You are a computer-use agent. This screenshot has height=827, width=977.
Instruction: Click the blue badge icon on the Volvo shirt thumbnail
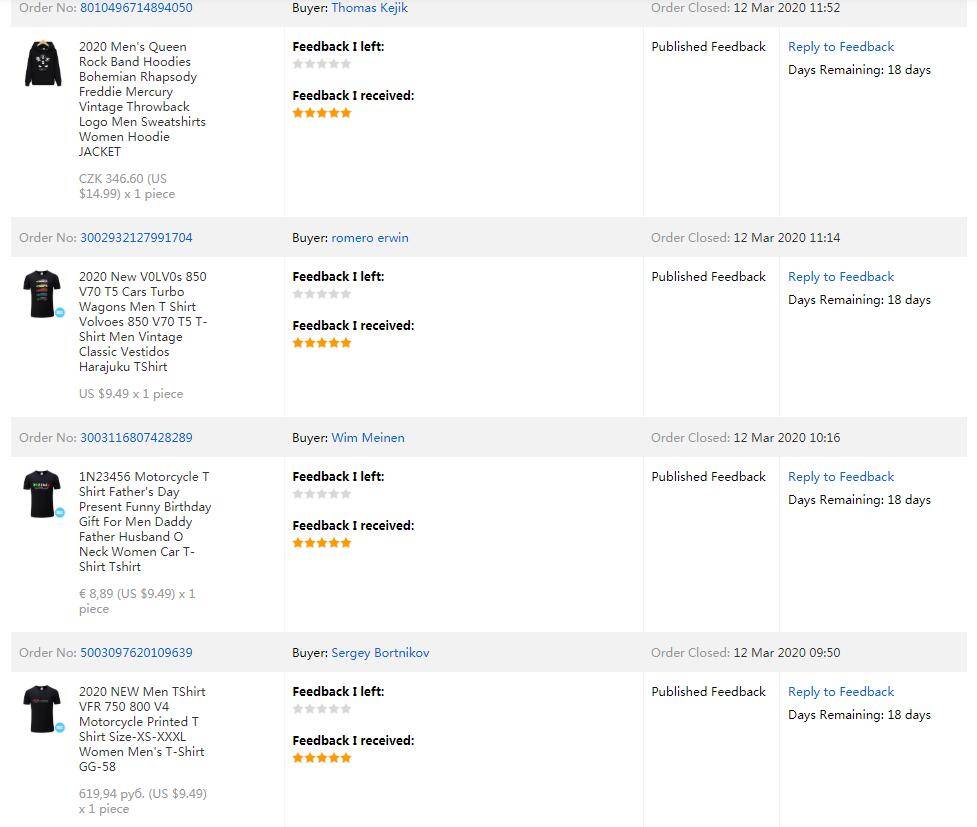[x=60, y=313]
